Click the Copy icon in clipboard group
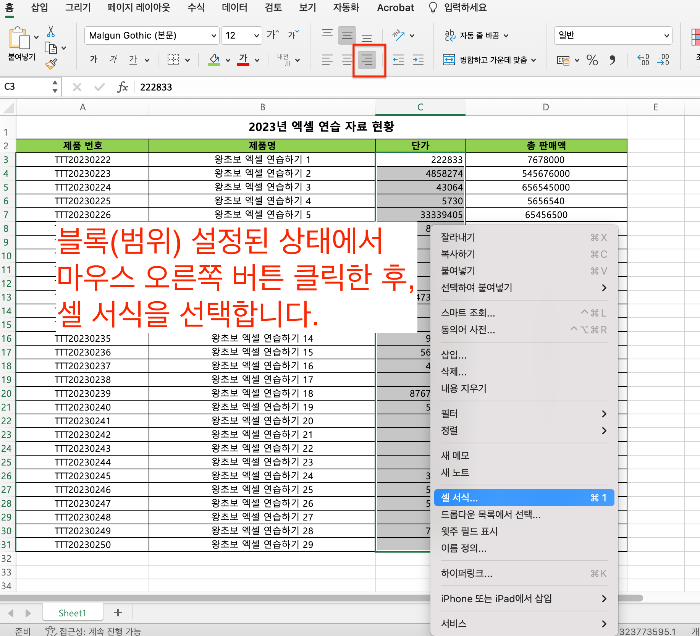This screenshot has height=636, width=700. click(51, 48)
